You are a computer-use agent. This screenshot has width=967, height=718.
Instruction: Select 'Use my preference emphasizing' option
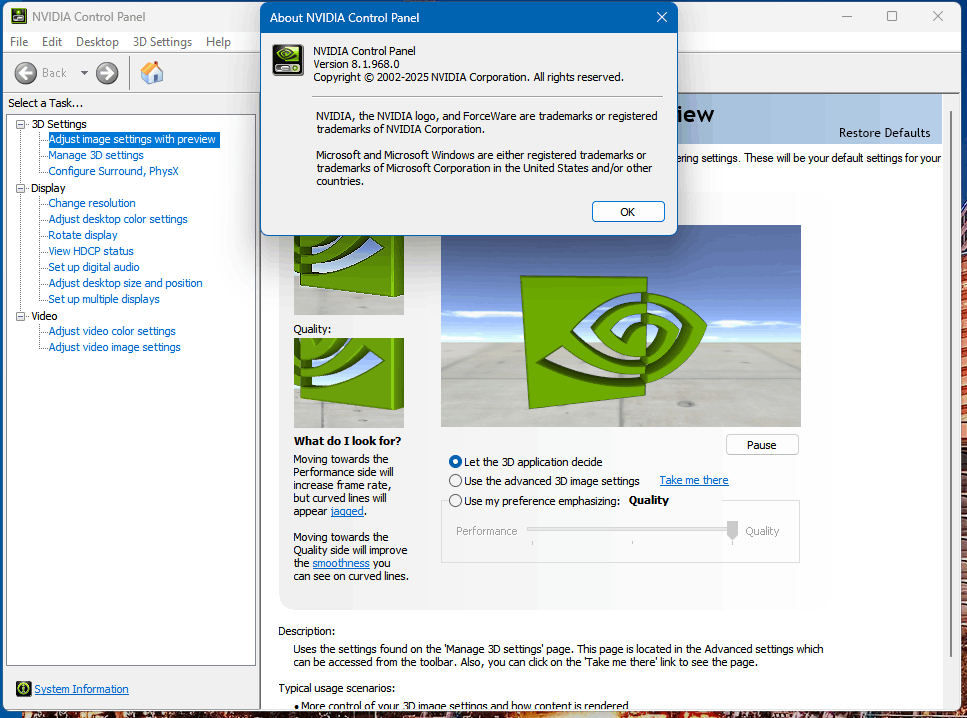[455, 500]
